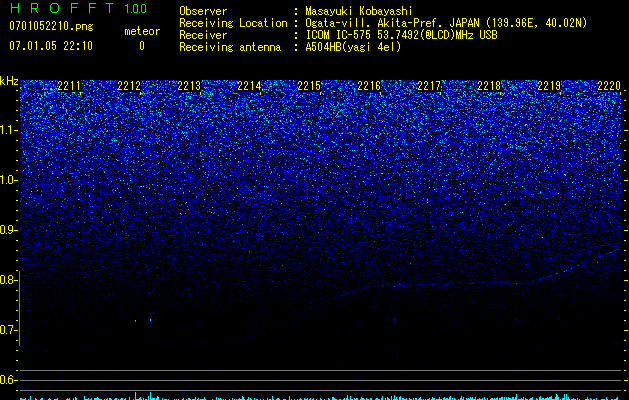629x400 pixels.
Task: Click the 1.1 kHz axis label
Action: [x=9, y=130]
